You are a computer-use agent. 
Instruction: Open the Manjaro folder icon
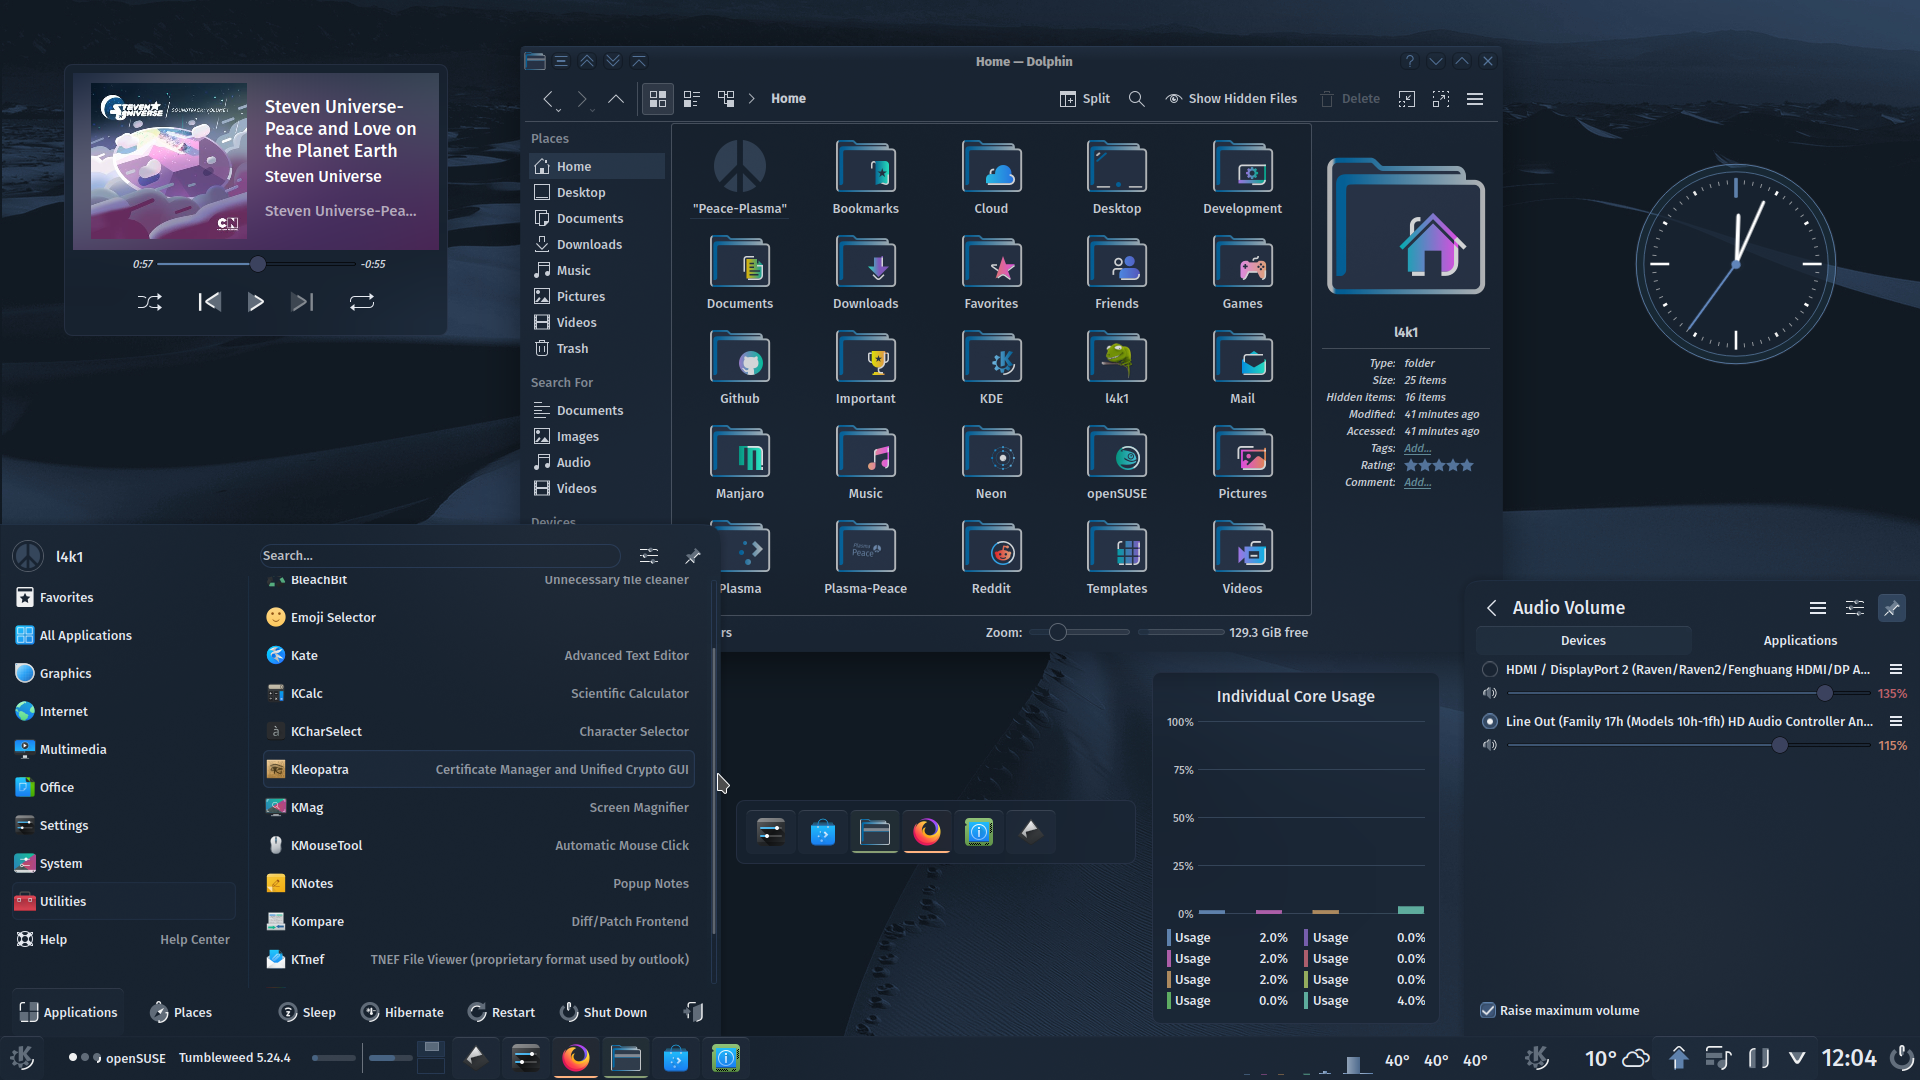click(740, 455)
